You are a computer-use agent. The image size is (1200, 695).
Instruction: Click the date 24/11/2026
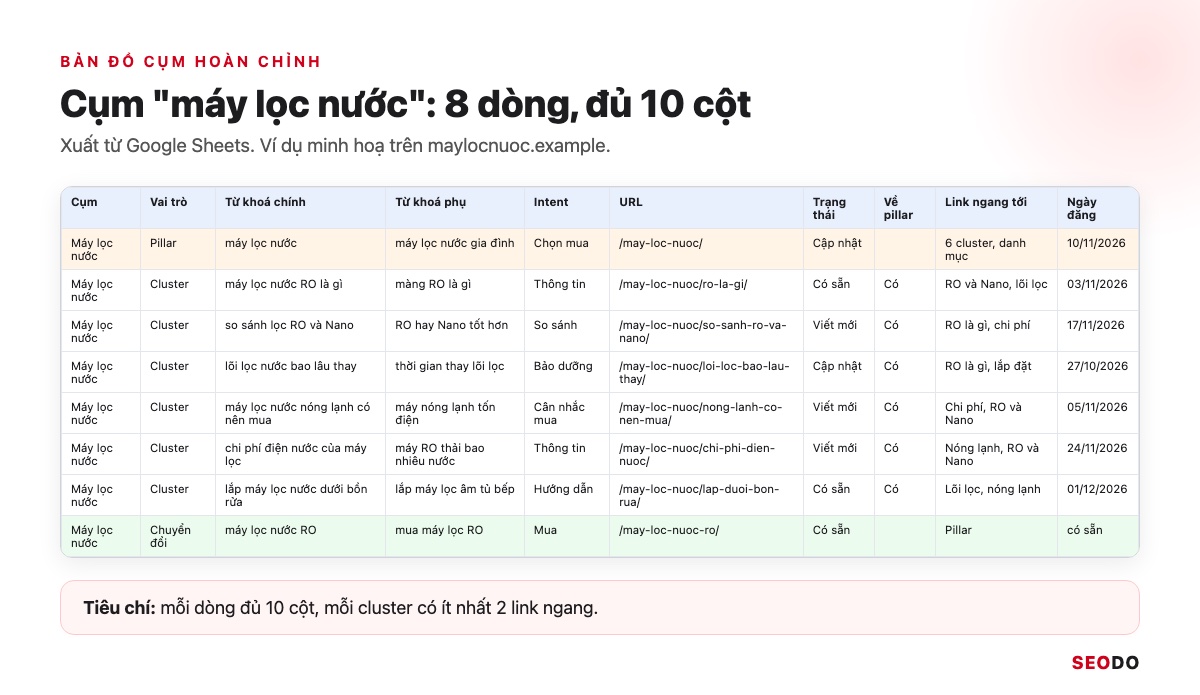tap(1097, 448)
